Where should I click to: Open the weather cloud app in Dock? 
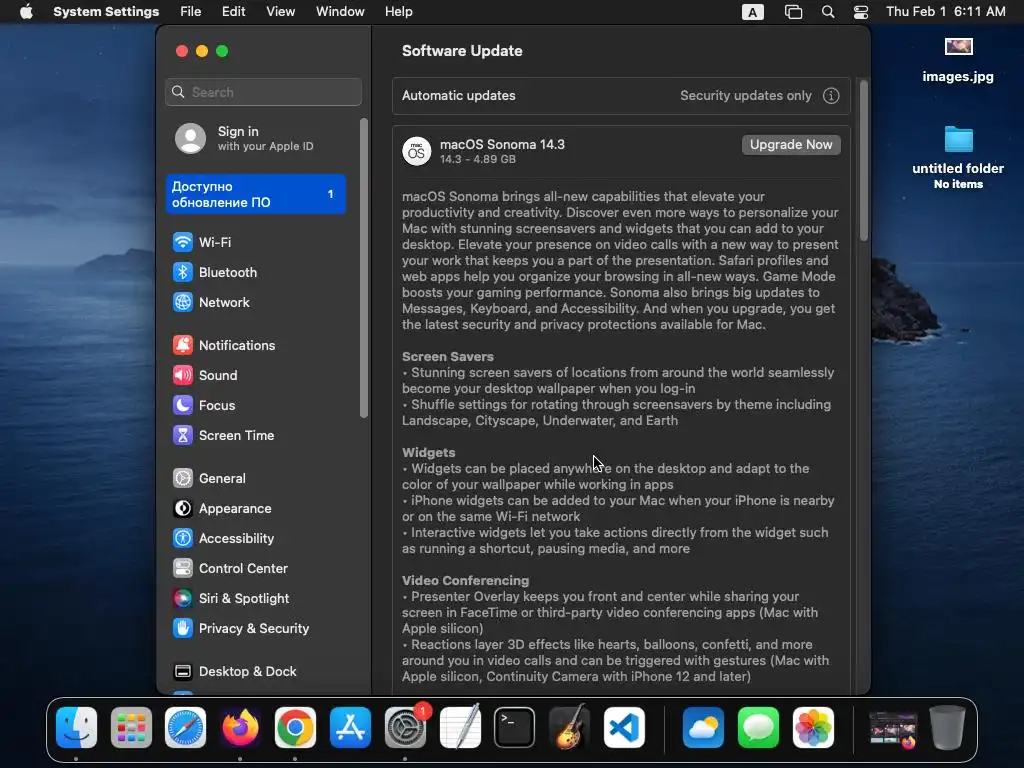point(703,728)
